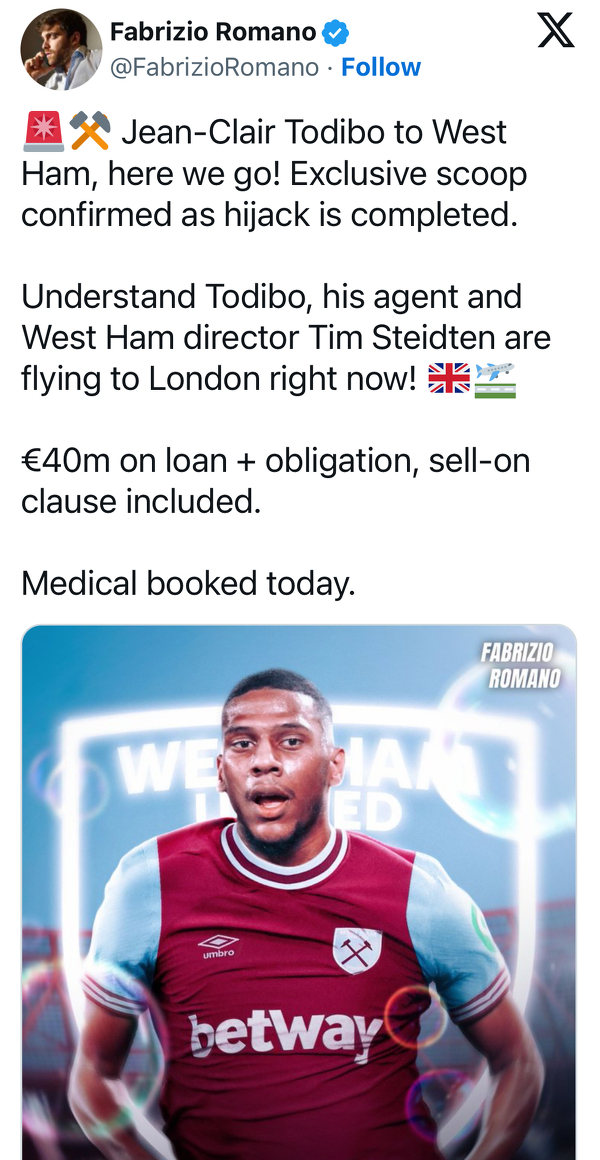Viewport: 600px width, 1160px height.
Task: Open the Fabrizio Romano display name
Action: [x=212, y=32]
